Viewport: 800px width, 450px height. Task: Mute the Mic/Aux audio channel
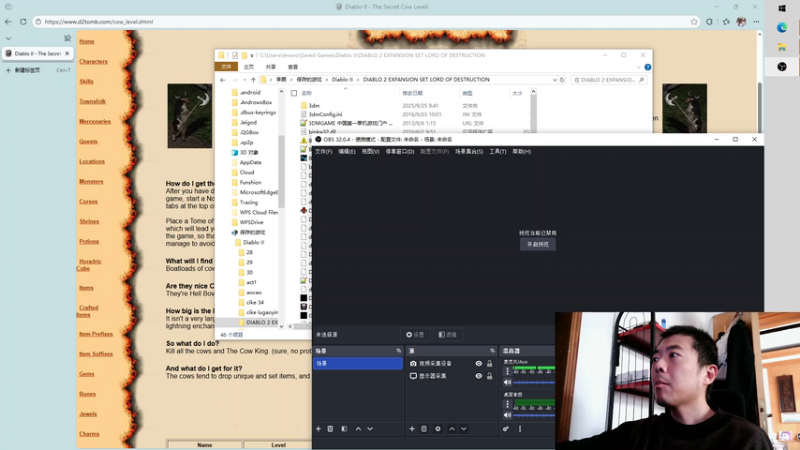click(507, 382)
